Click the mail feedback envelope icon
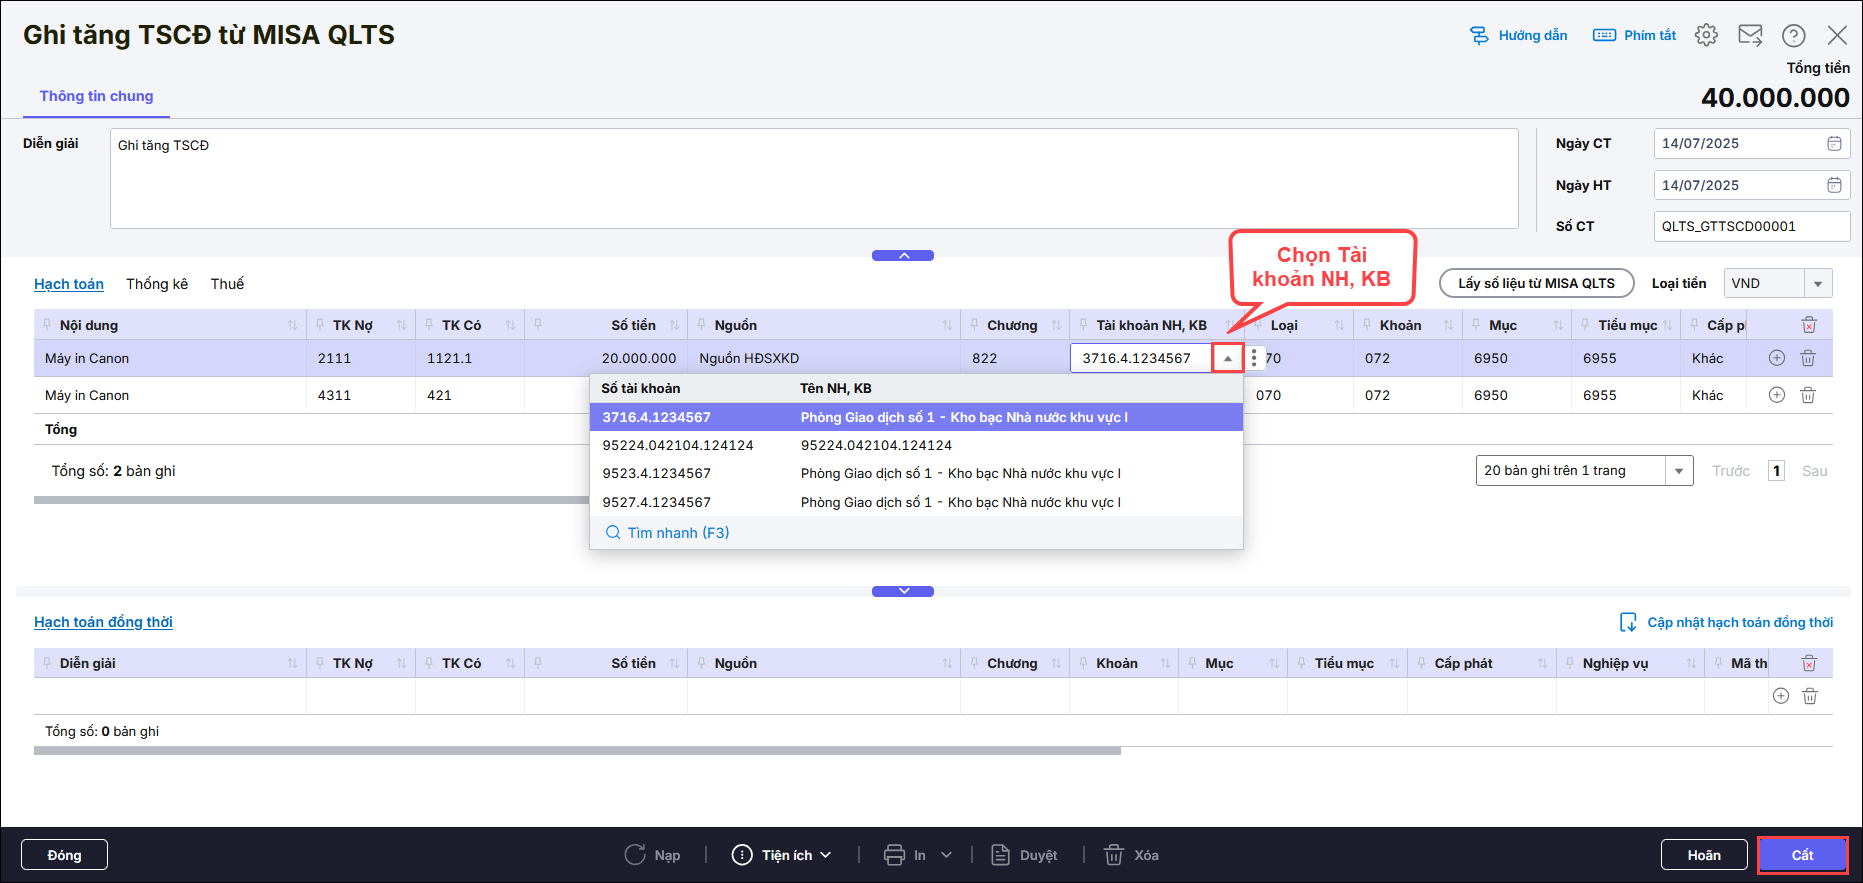Screen dimensions: 1863x883 coord(1750,35)
